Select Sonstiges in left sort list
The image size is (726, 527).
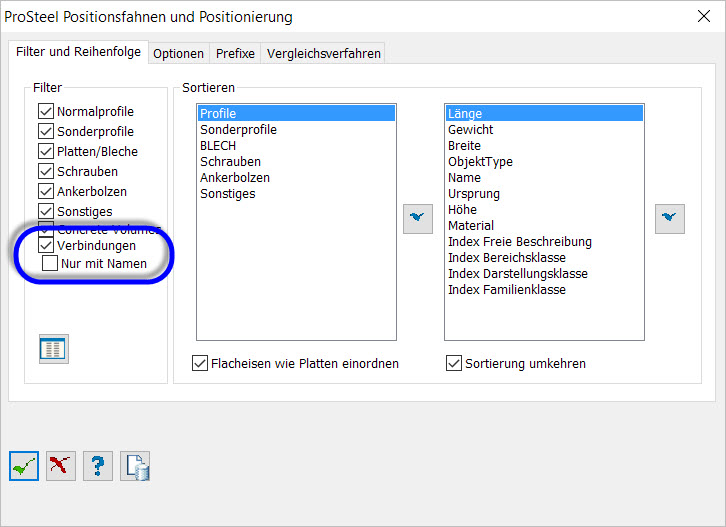(296, 194)
